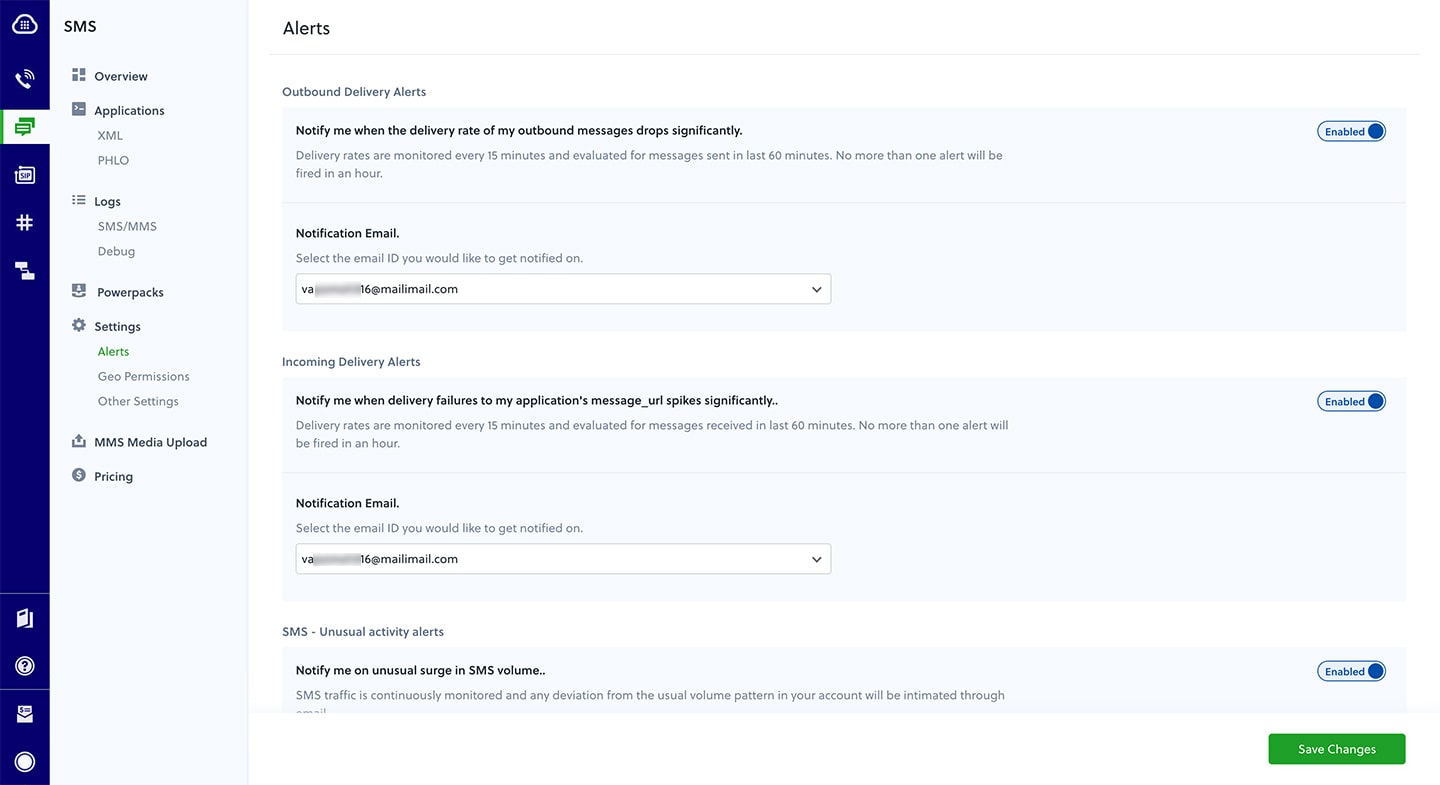Click the profile circle icon at bottom
The height and width of the screenshot is (785, 1440).
[24, 762]
